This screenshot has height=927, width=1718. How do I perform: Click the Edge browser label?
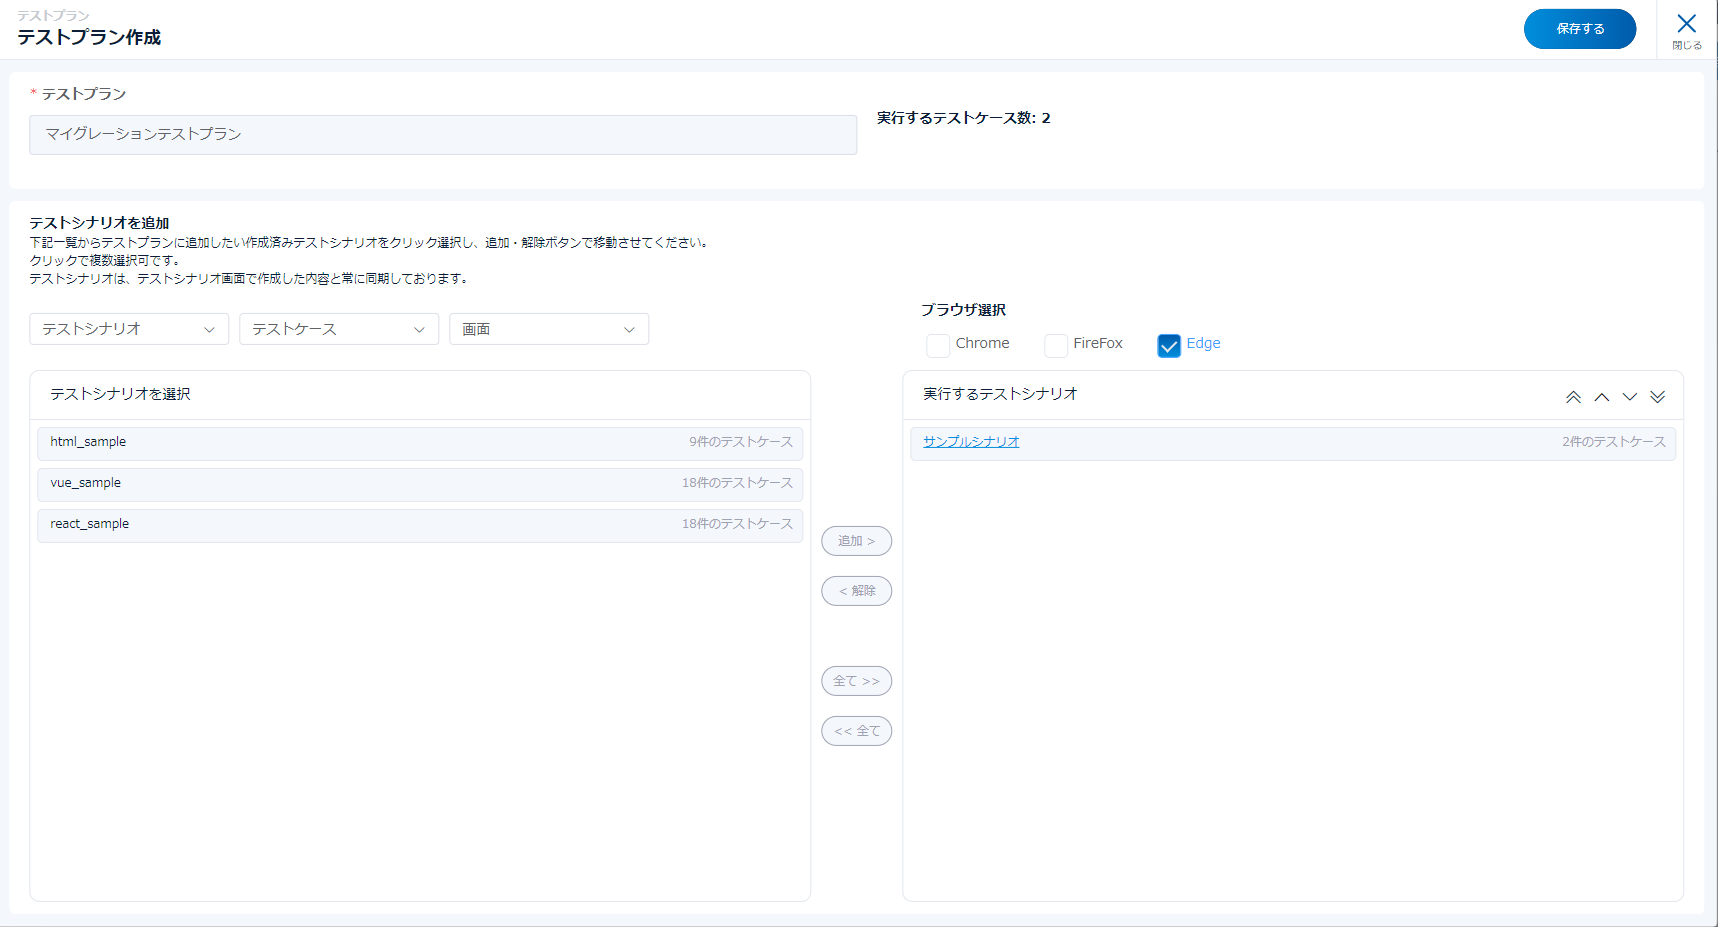click(x=1203, y=343)
